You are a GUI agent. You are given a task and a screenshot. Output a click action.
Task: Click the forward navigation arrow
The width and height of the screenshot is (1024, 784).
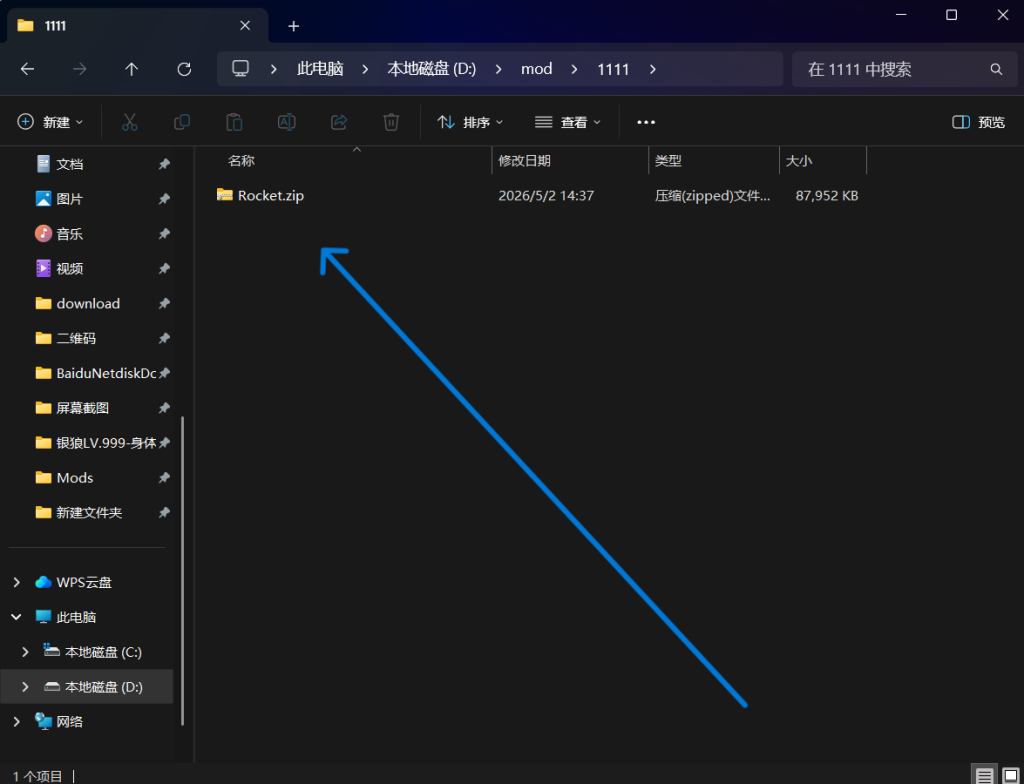pyautogui.click(x=80, y=69)
